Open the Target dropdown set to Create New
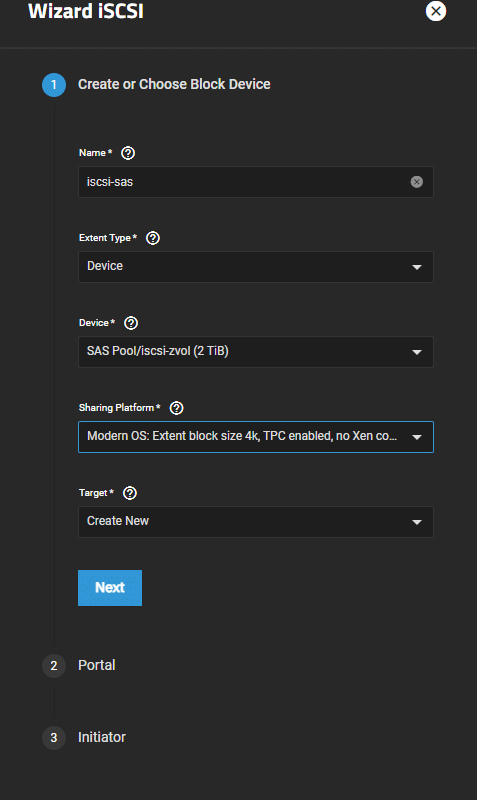 [256, 522]
